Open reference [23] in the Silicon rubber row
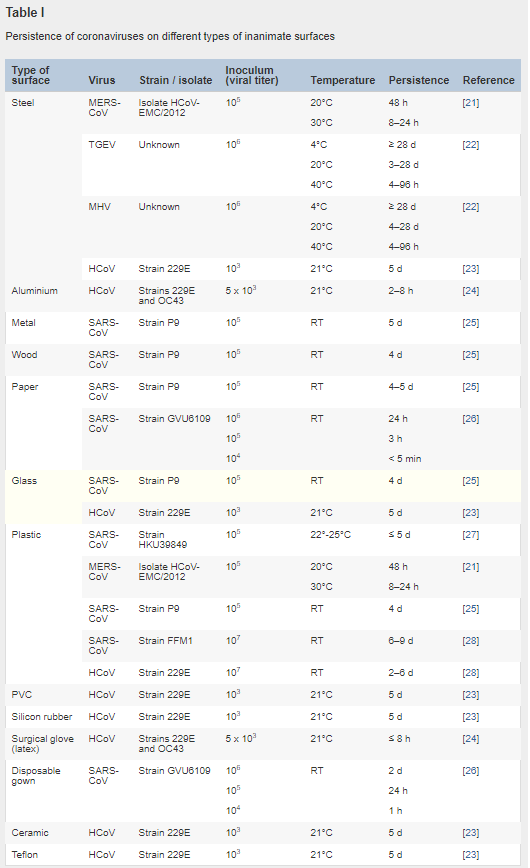This screenshot has height=868, width=530. (x=471, y=717)
